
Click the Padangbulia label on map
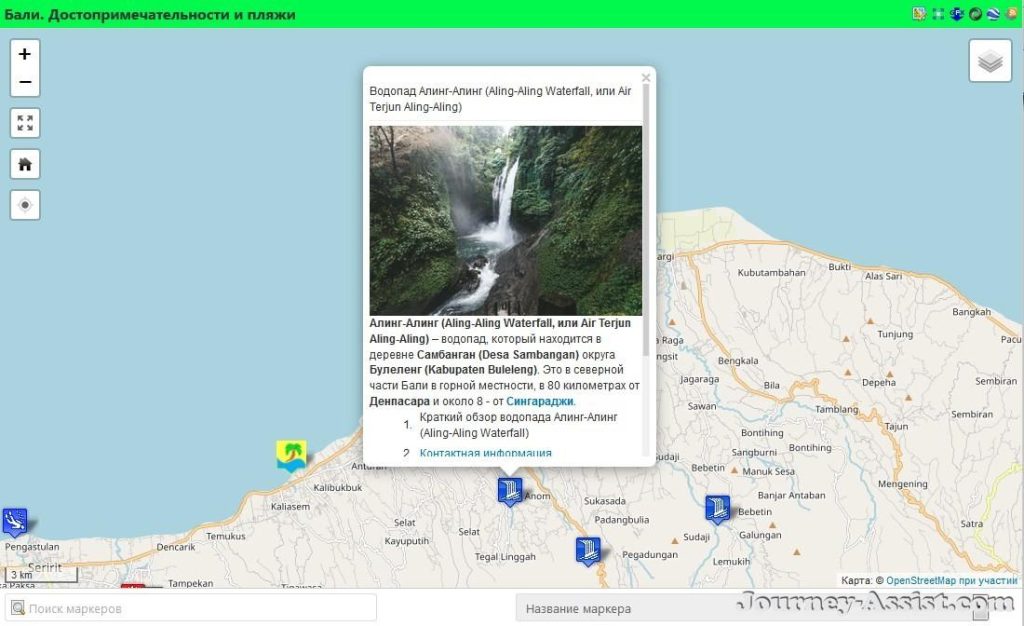622,520
